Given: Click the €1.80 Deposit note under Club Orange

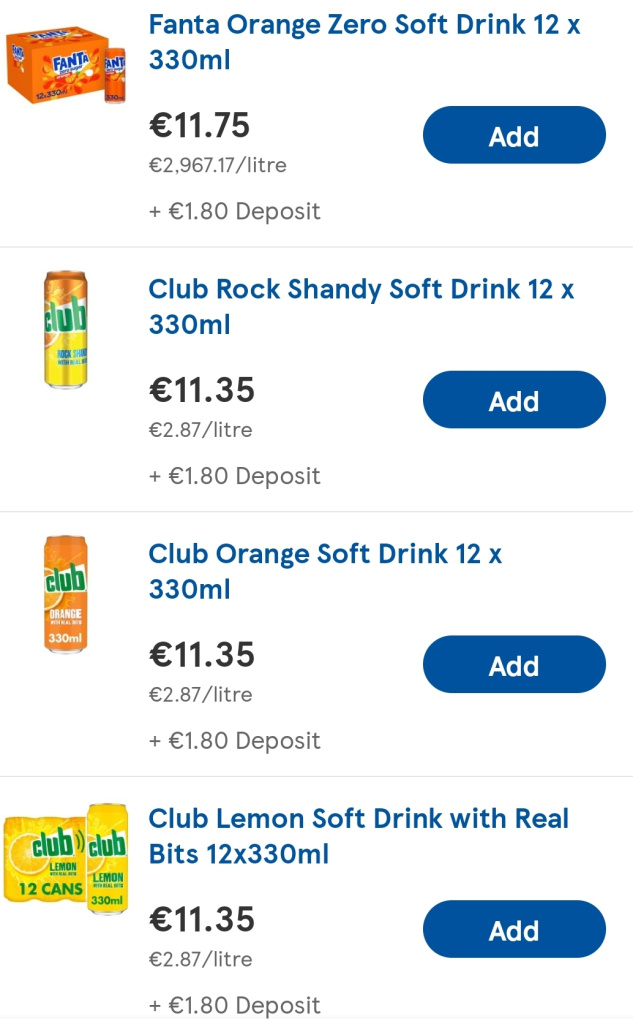Looking at the screenshot, I should (x=234, y=741).
